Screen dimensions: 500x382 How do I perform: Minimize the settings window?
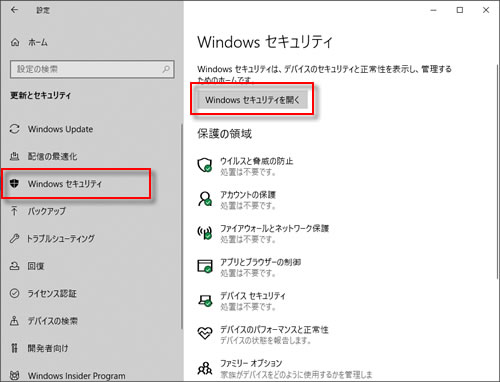[x=433, y=10]
